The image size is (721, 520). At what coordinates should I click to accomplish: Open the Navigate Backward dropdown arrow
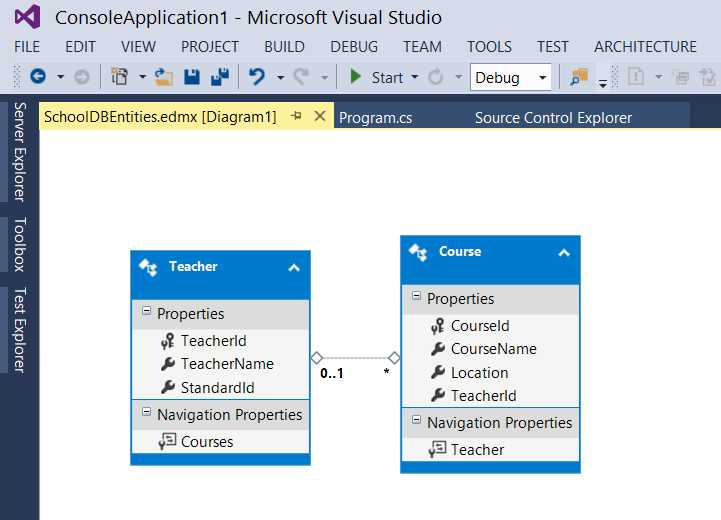tap(60, 77)
